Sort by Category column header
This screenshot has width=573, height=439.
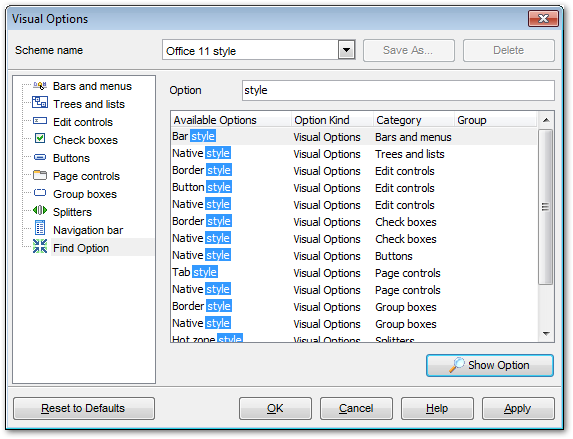click(x=414, y=120)
